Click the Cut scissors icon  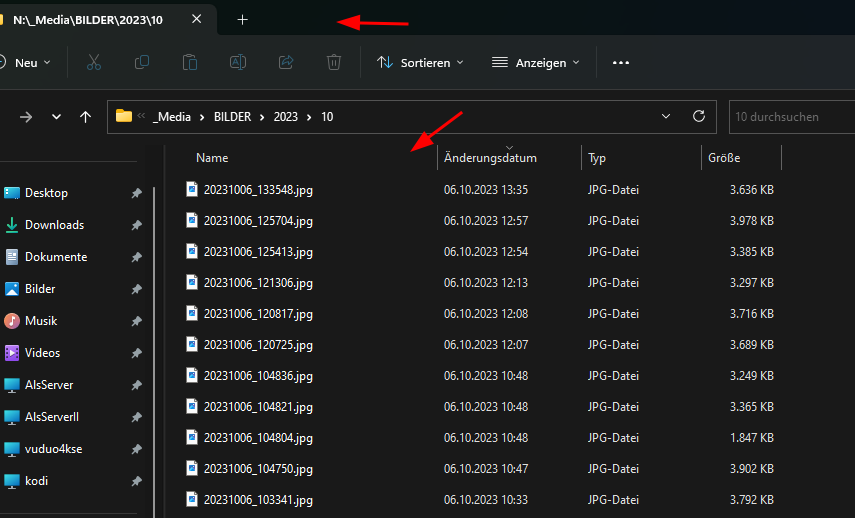click(x=94, y=63)
